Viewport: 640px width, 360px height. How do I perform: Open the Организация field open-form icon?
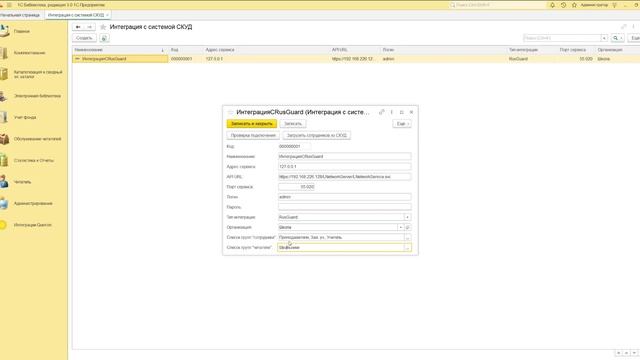(x=408, y=227)
